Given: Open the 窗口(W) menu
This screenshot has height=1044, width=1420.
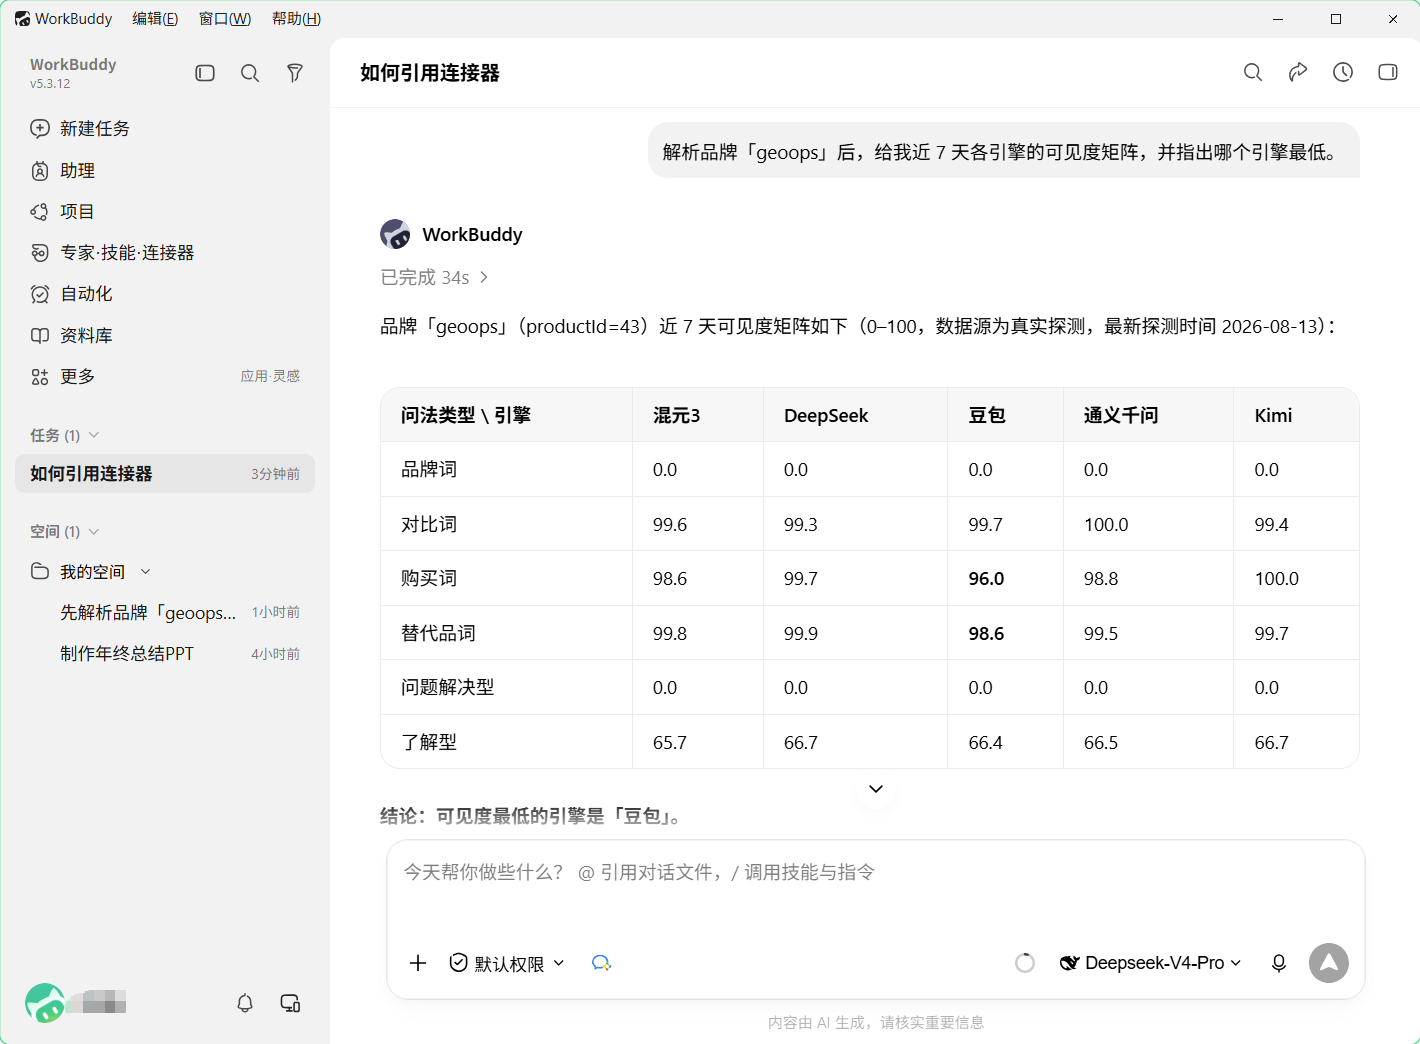Looking at the screenshot, I should (225, 19).
